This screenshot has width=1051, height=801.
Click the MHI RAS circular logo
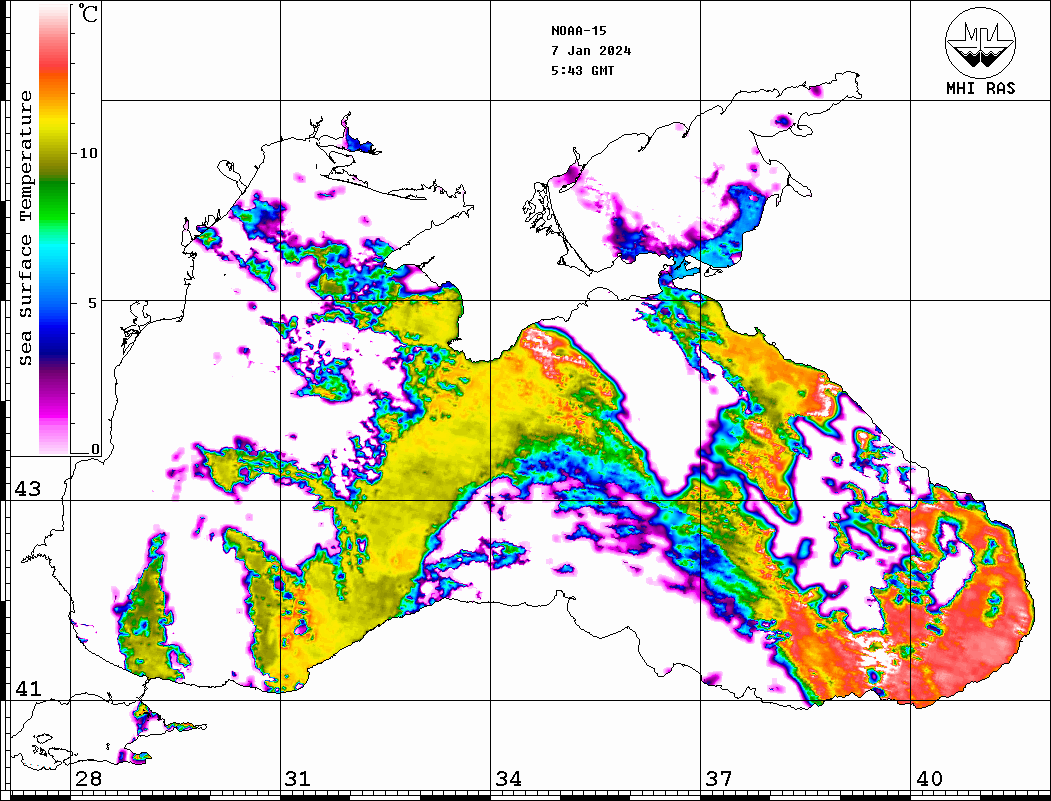(x=980, y=42)
